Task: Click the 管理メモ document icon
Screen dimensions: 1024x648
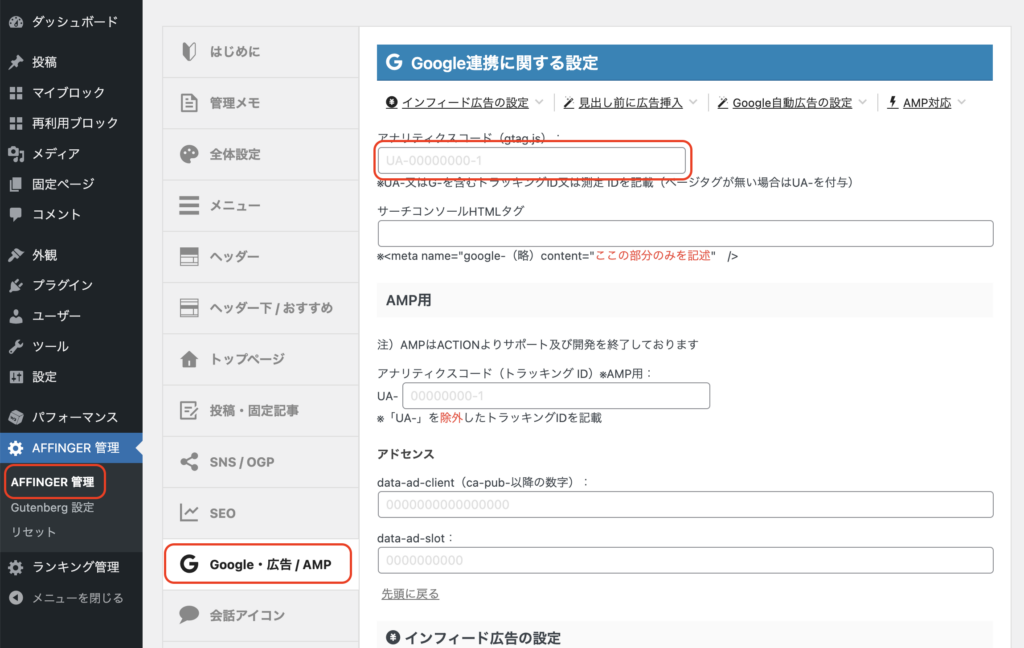Action: (x=189, y=103)
